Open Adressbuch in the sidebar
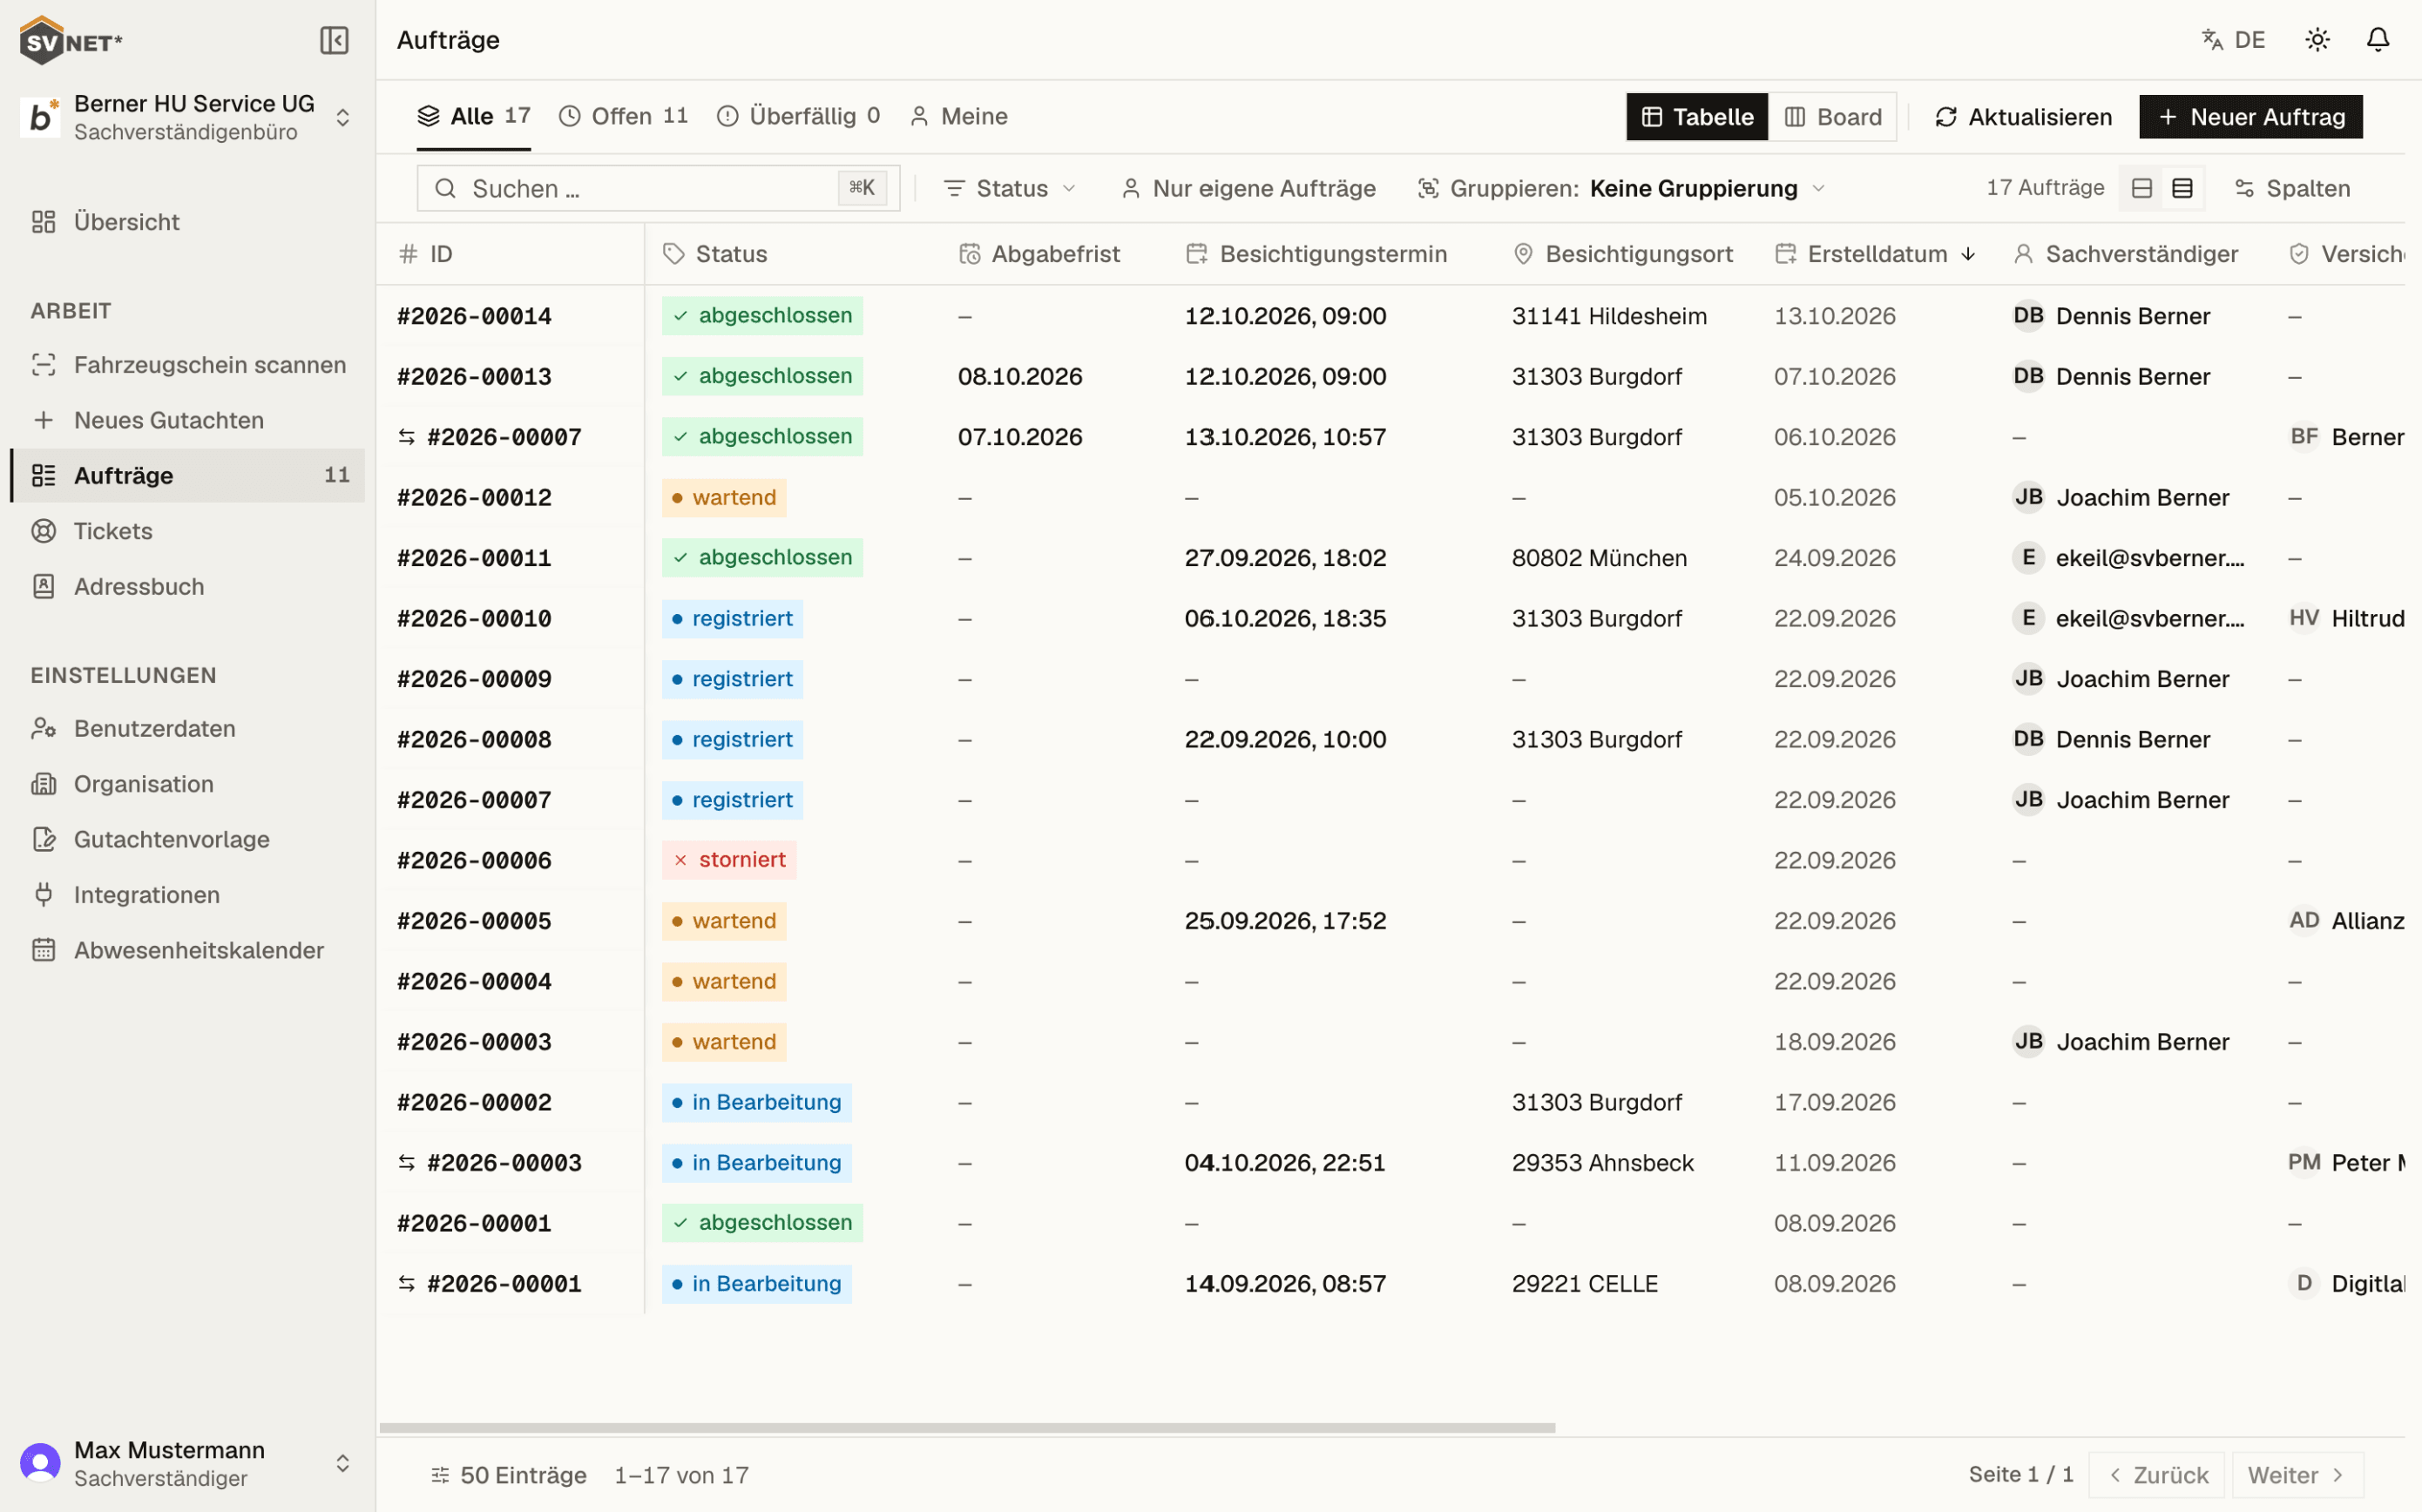The height and width of the screenshot is (1512, 2422). [x=188, y=587]
